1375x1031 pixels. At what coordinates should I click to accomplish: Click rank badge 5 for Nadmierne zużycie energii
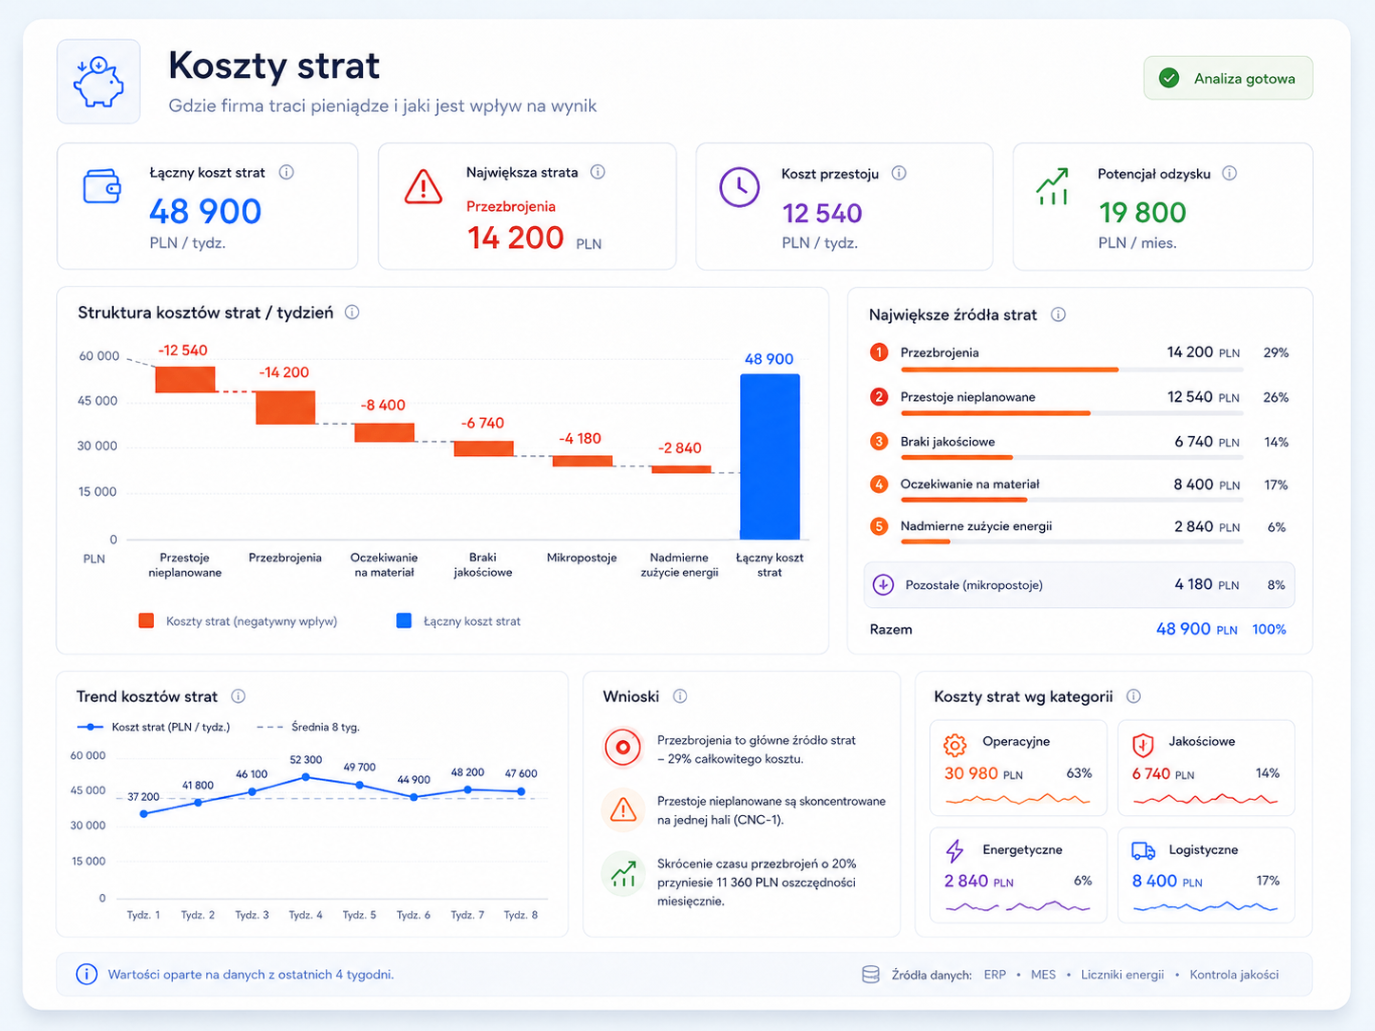coord(879,526)
